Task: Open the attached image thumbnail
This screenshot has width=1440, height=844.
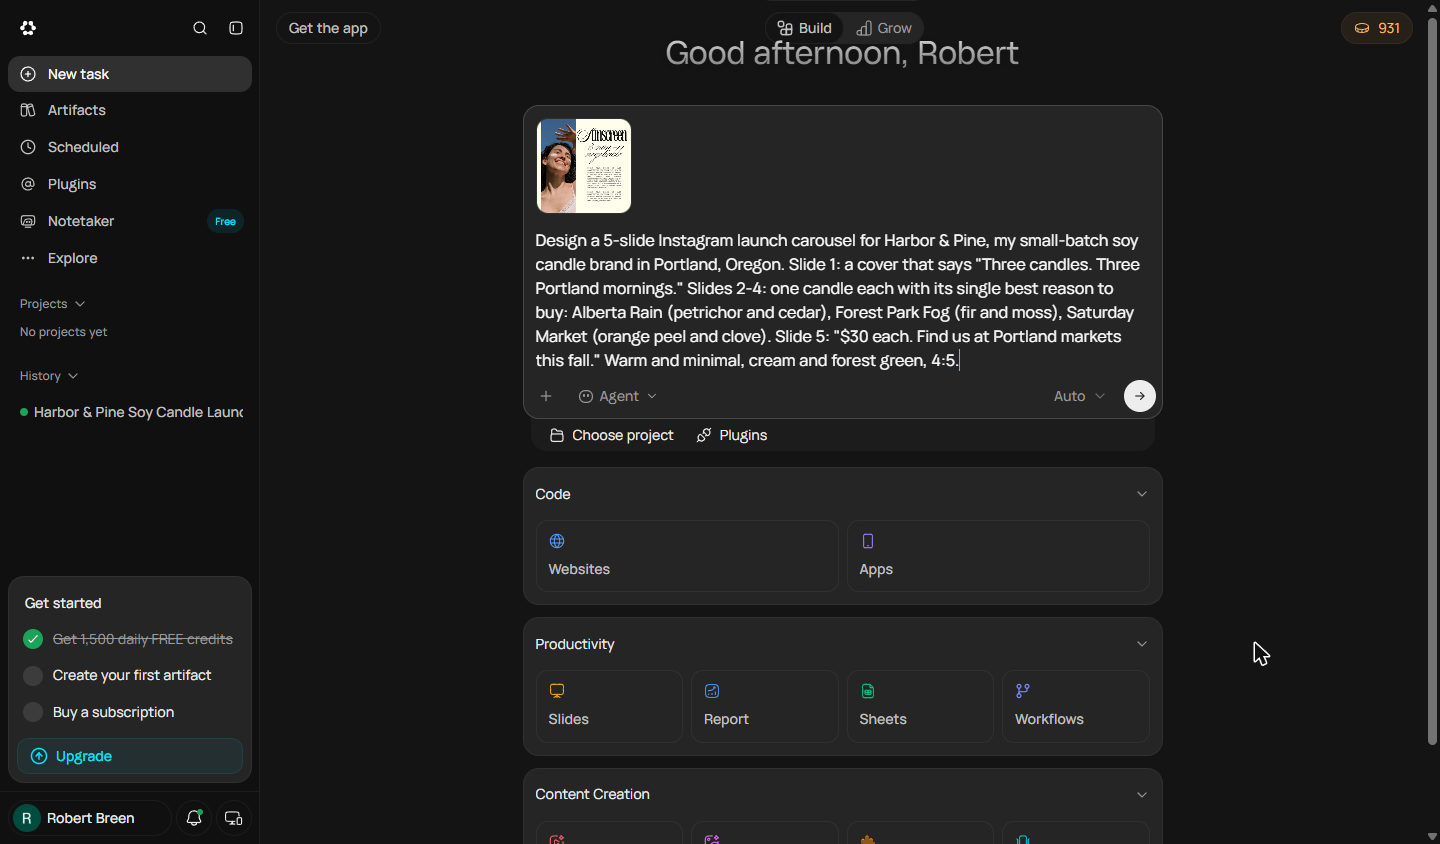Action: point(584,166)
